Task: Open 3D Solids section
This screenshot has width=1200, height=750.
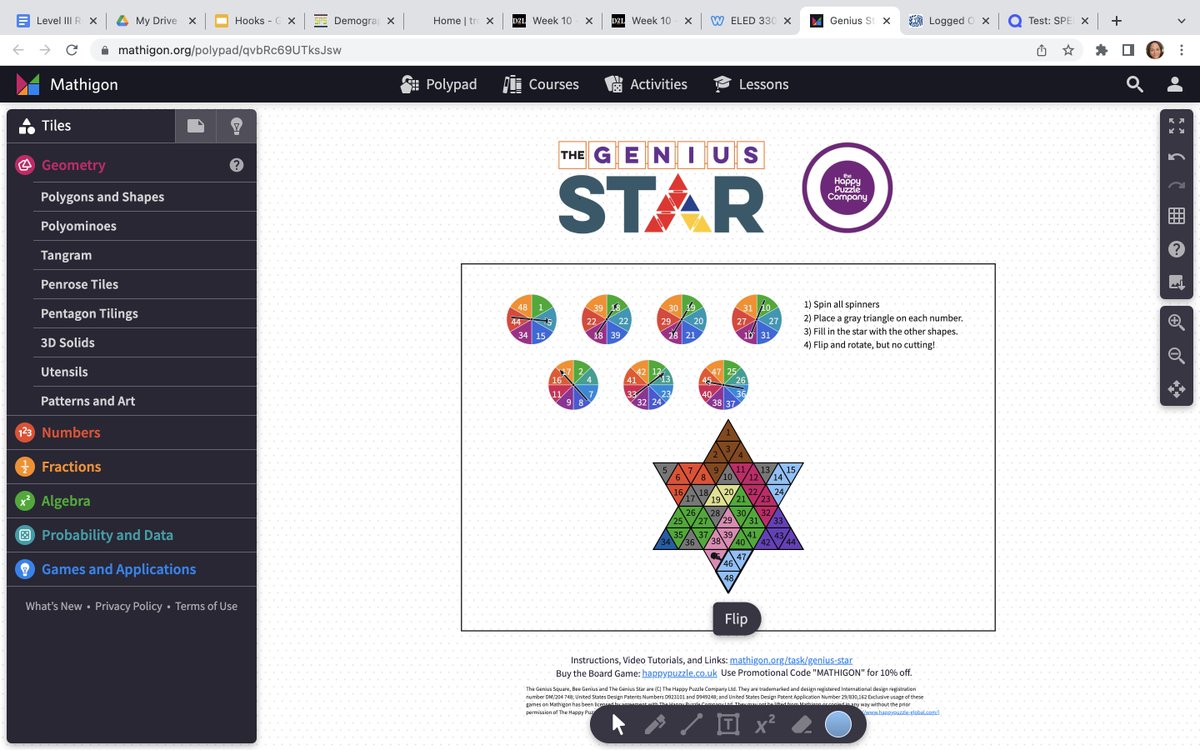Action: click(x=145, y=342)
